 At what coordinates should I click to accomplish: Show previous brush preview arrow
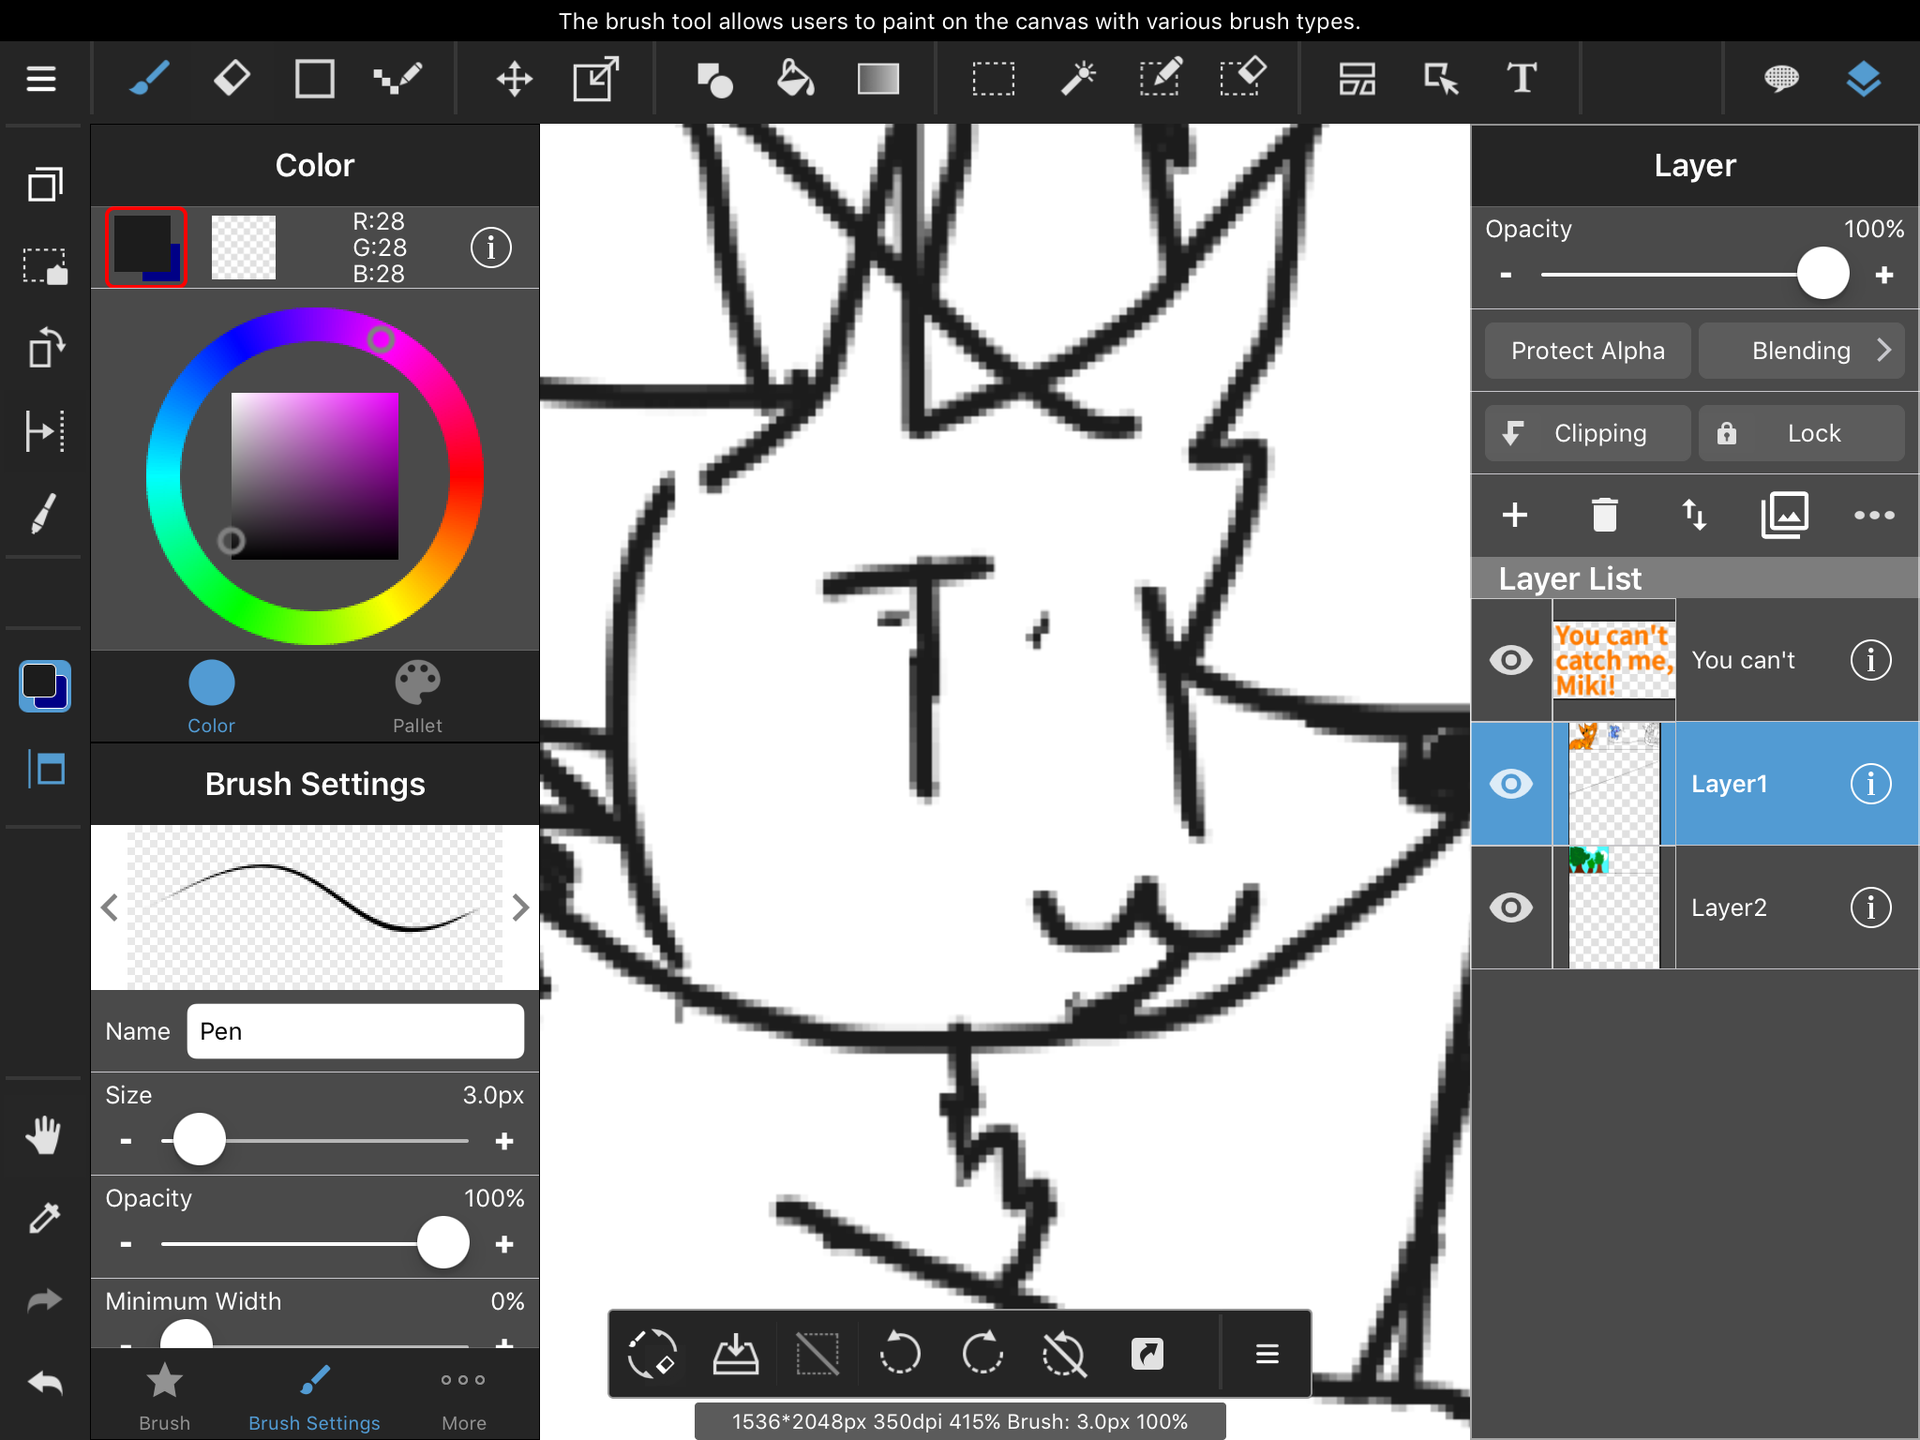110,908
